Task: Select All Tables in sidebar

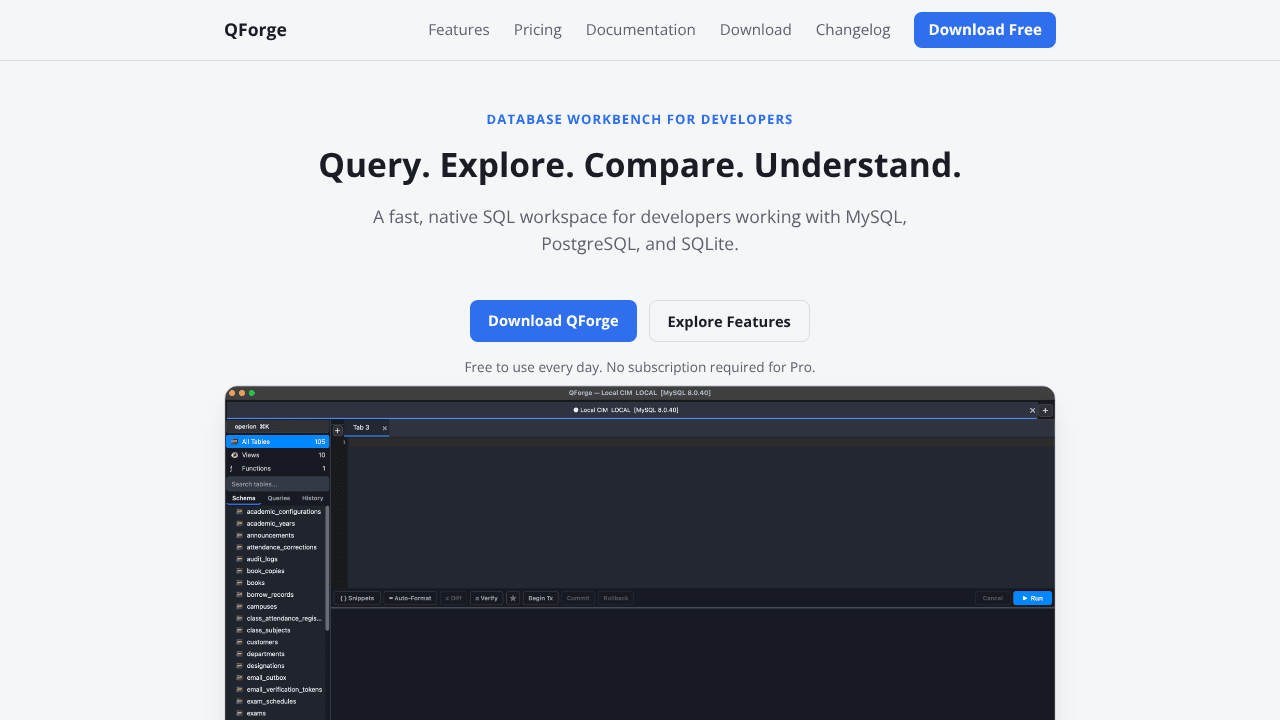Action: click(278, 441)
